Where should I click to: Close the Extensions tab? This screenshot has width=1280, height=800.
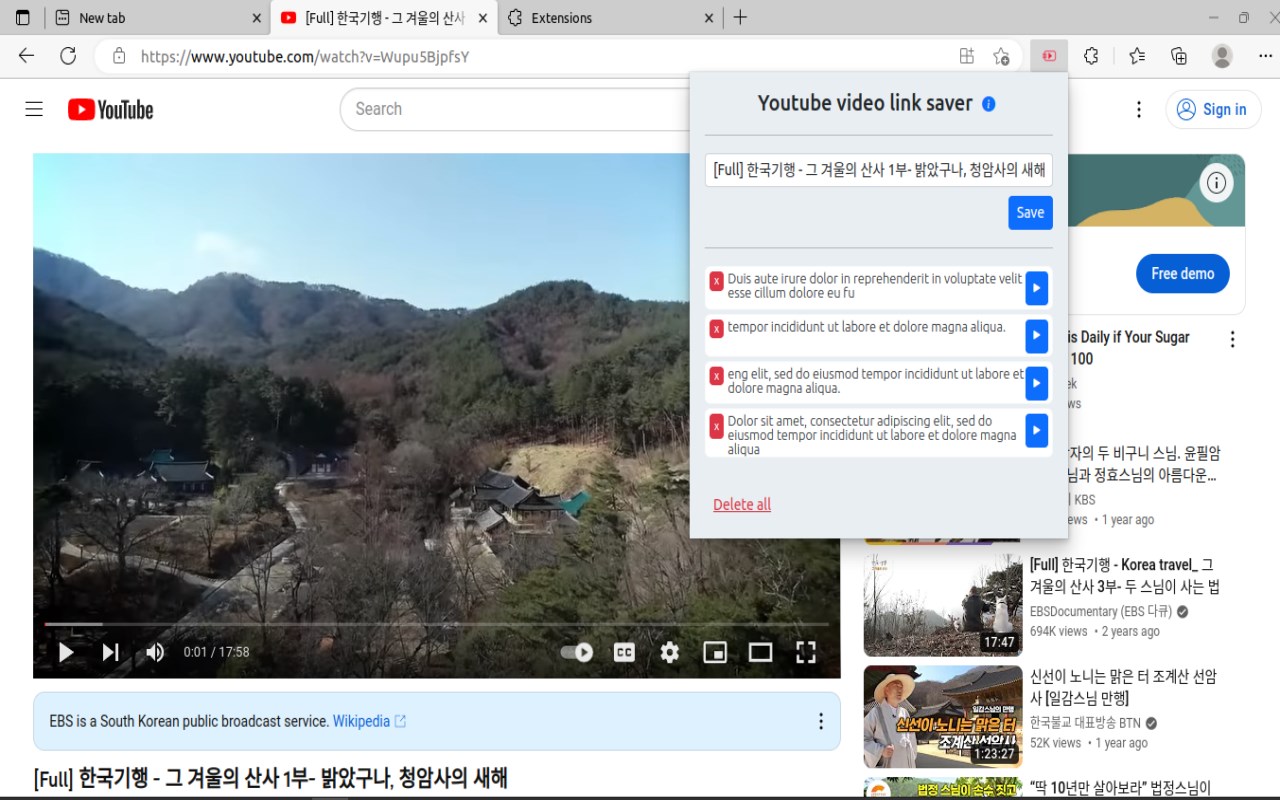click(709, 17)
